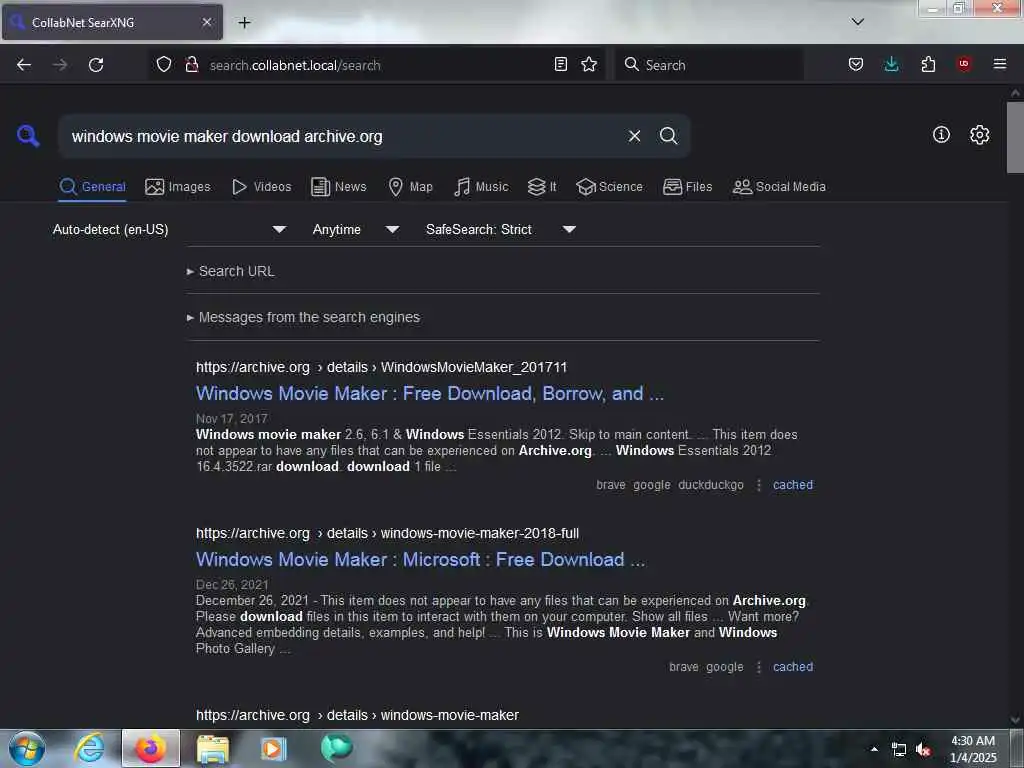Open the Anytime time range dropdown

(x=356, y=229)
